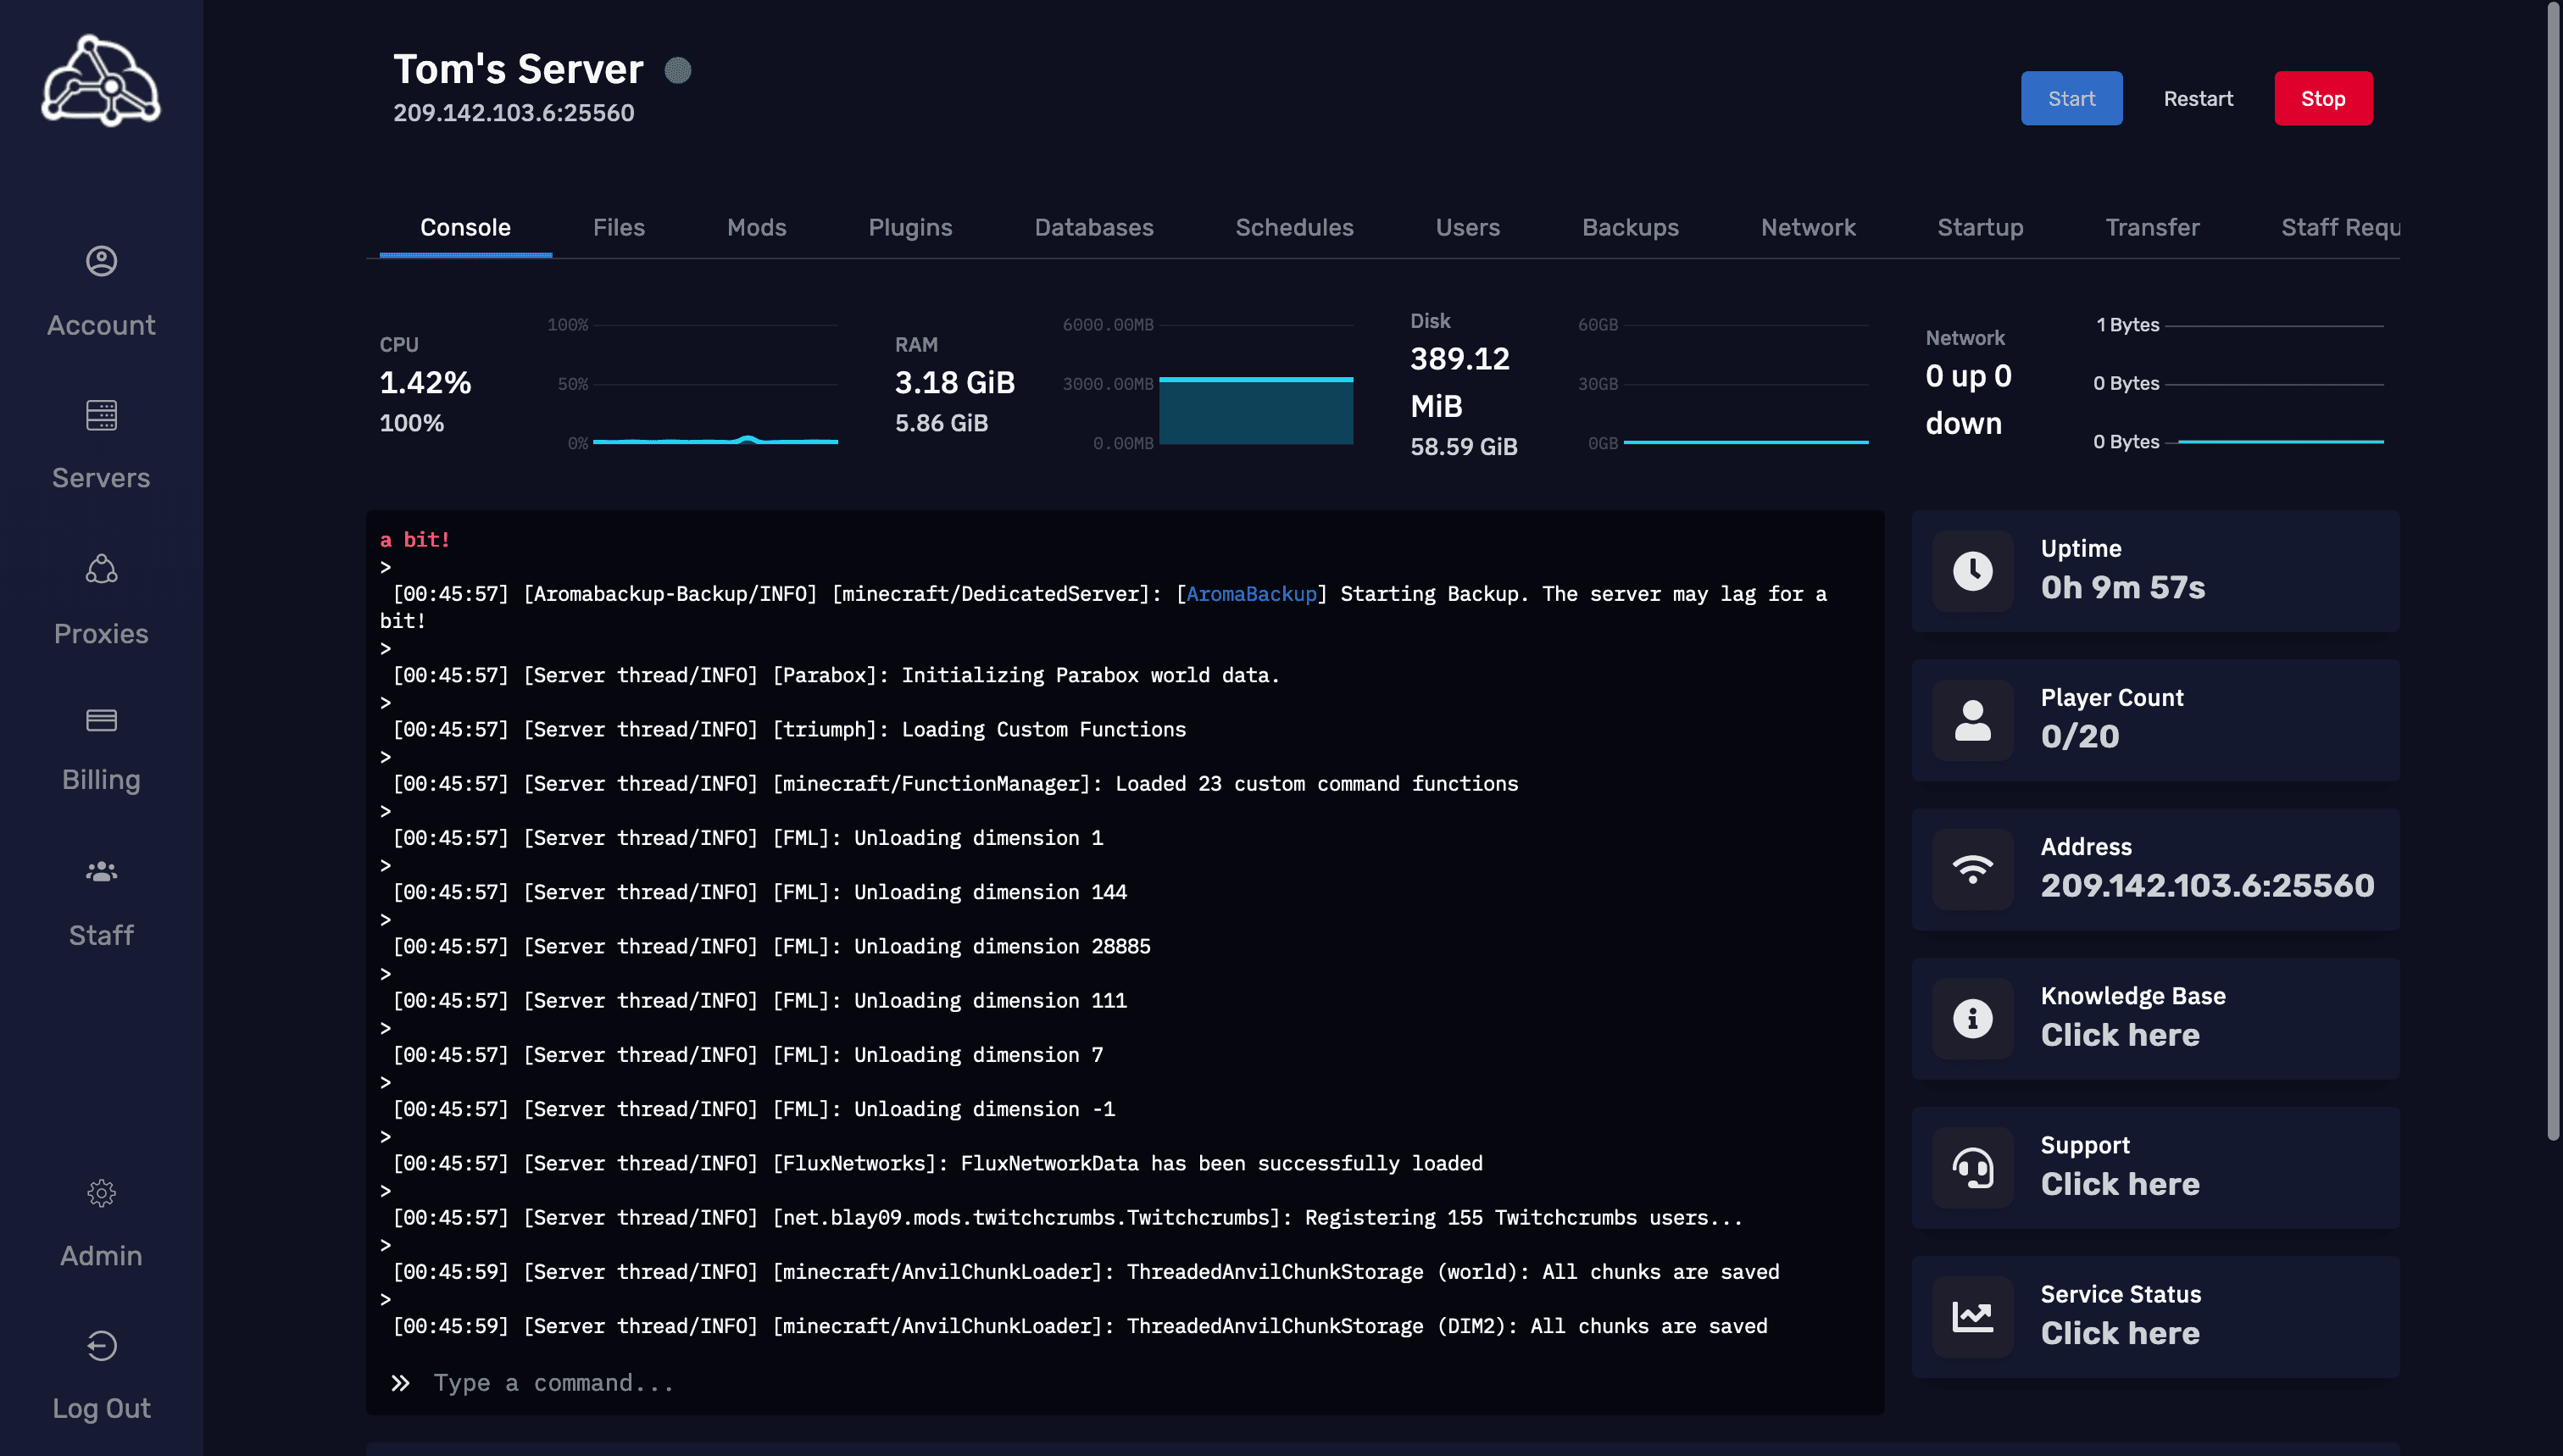Switch to the Mods tab

[756, 227]
